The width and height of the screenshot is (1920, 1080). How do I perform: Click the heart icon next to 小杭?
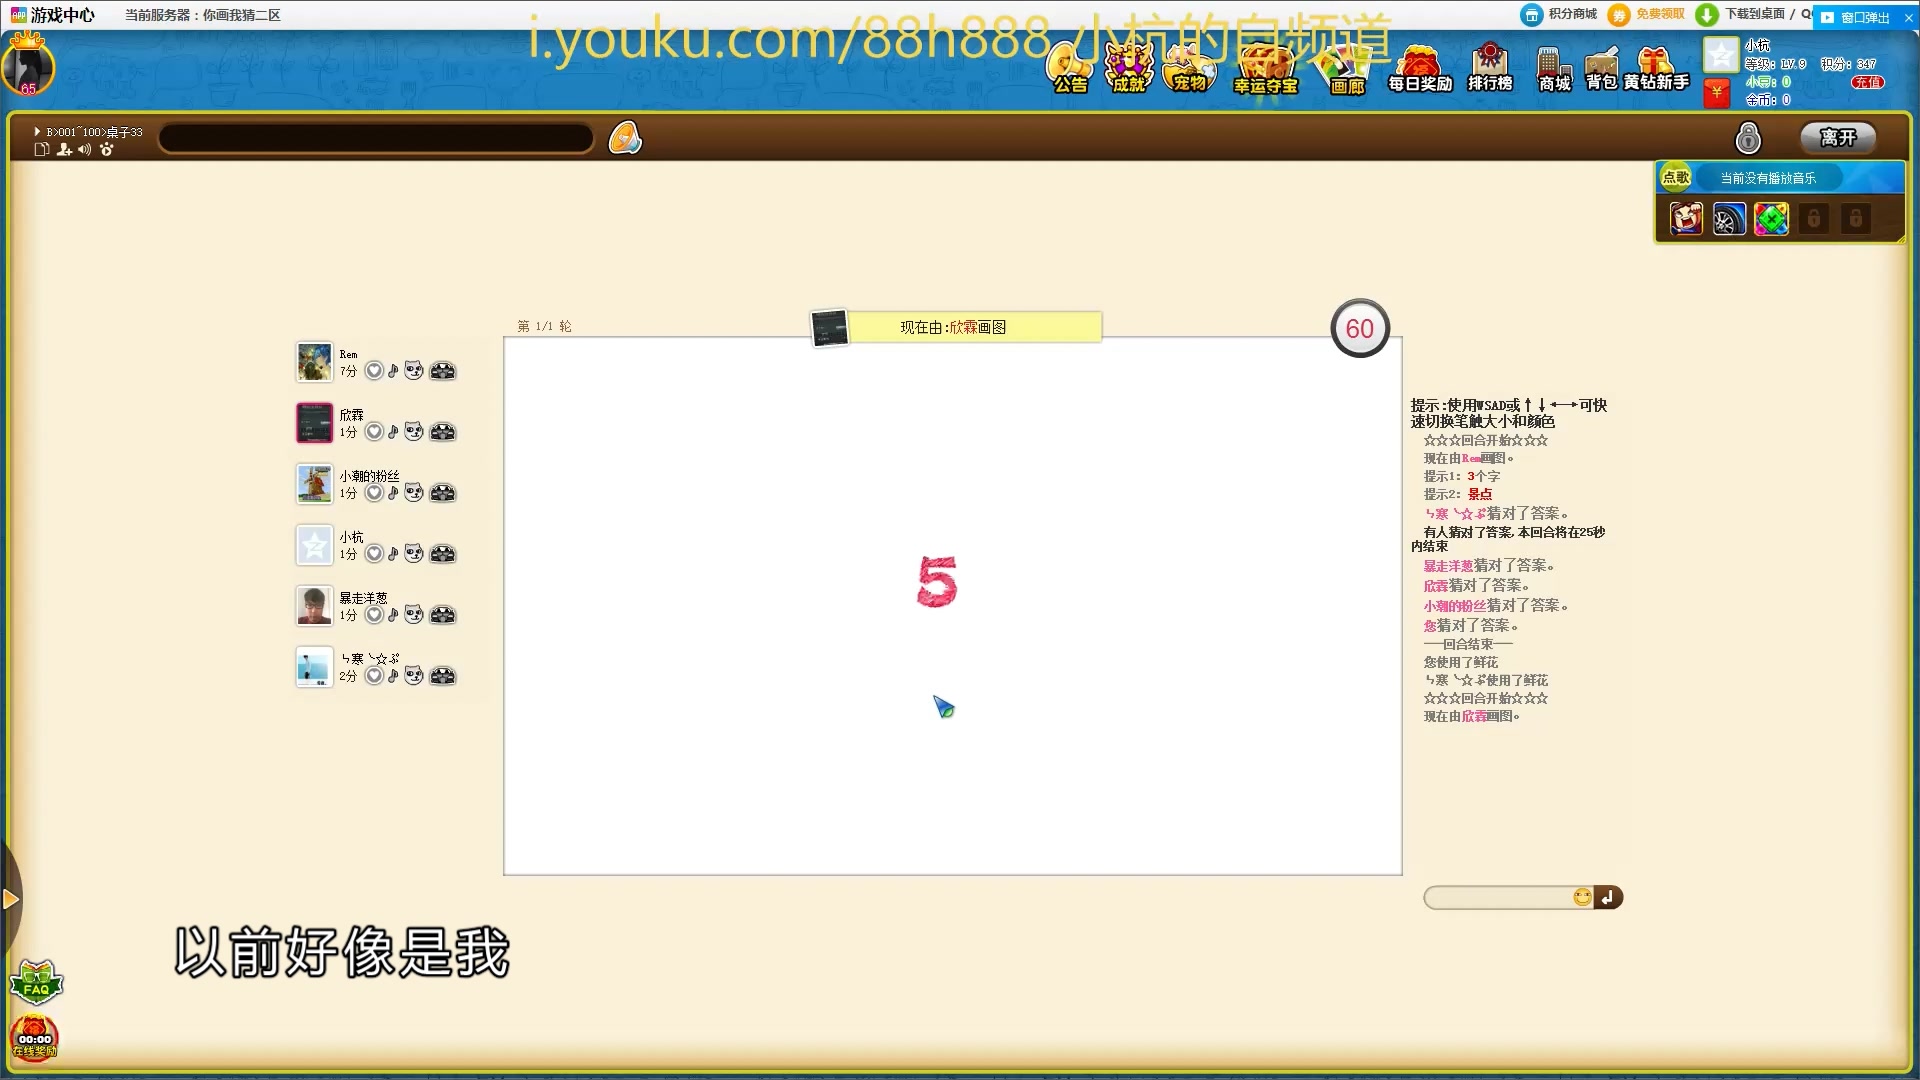click(x=374, y=554)
